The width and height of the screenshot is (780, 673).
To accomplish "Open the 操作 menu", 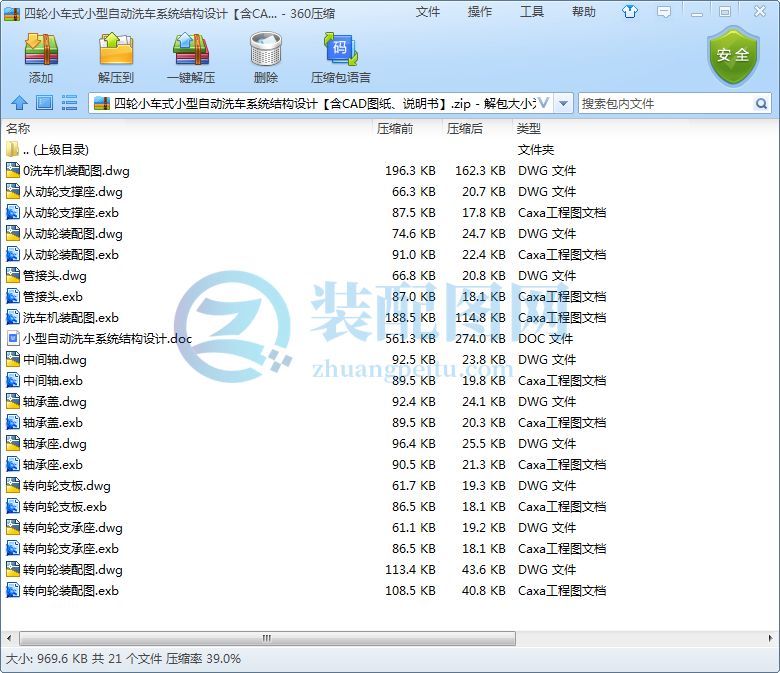I will [x=480, y=11].
